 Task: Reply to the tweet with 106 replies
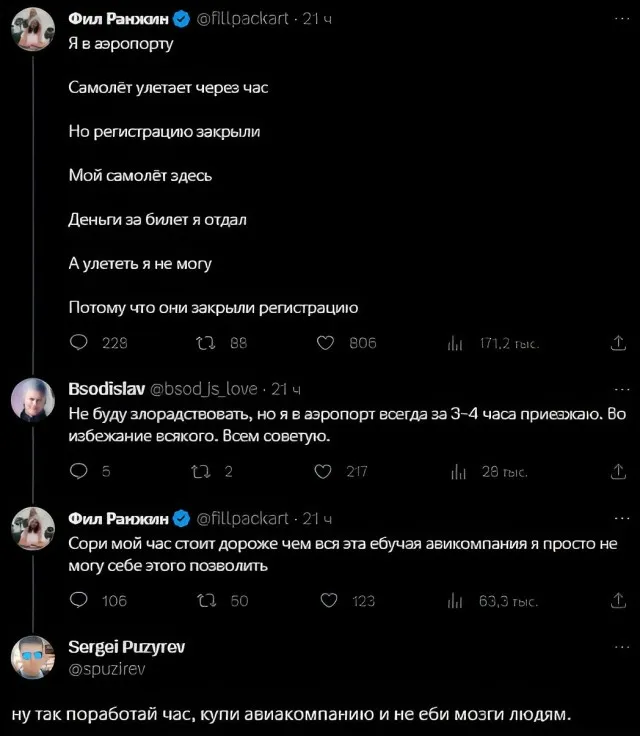tap(79, 600)
